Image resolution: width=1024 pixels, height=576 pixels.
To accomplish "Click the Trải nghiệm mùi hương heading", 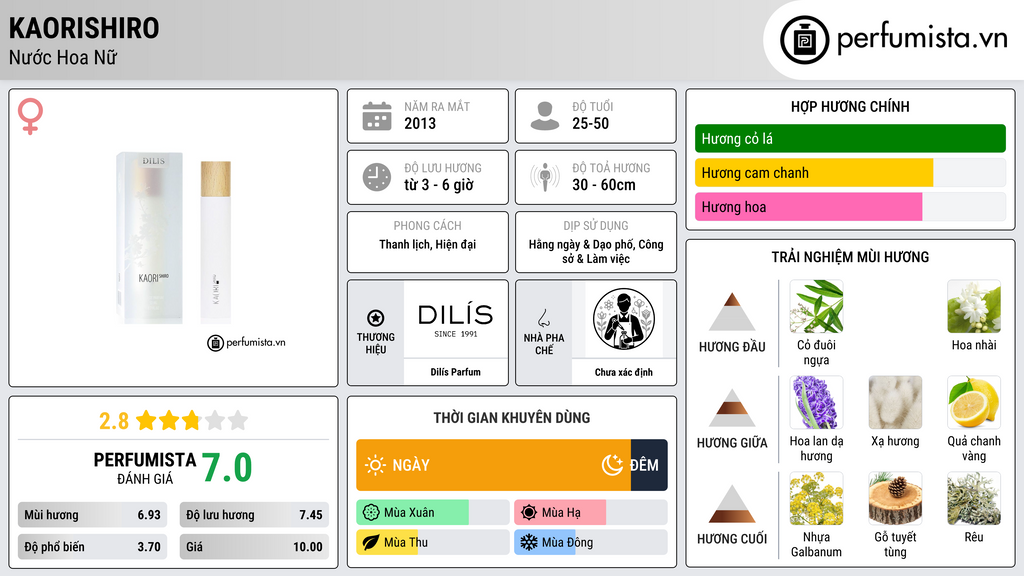I will coord(850,257).
